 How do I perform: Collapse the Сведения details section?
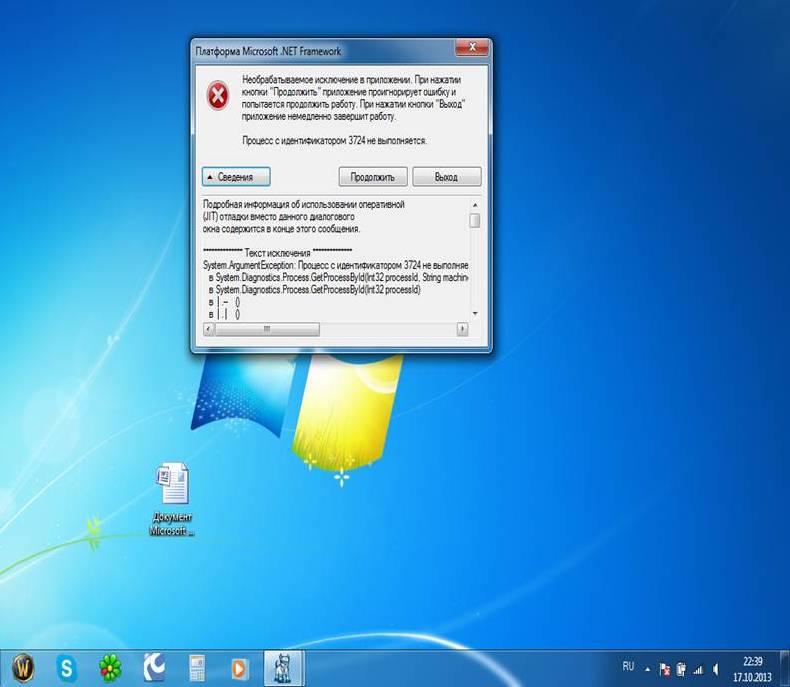point(236,177)
